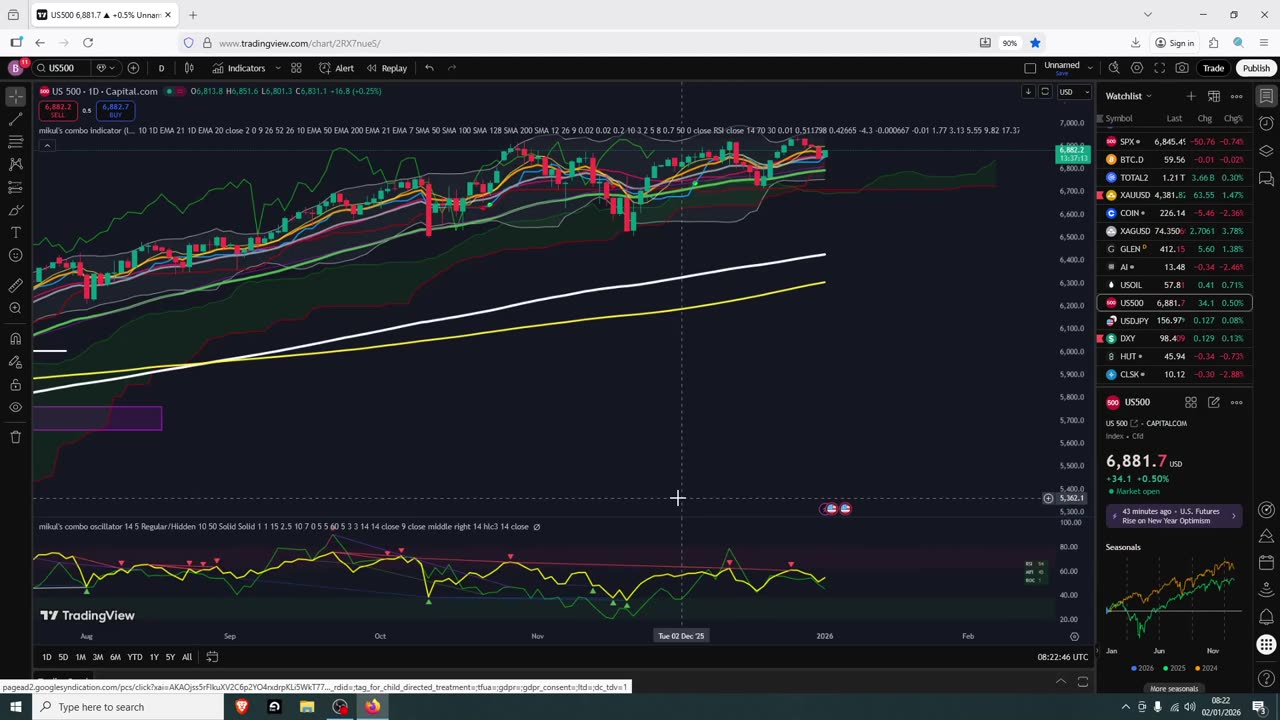The width and height of the screenshot is (1280, 720).
Task: Open the chats icon in right sidebar
Action: pyautogui.click(x=1266, y=179)
